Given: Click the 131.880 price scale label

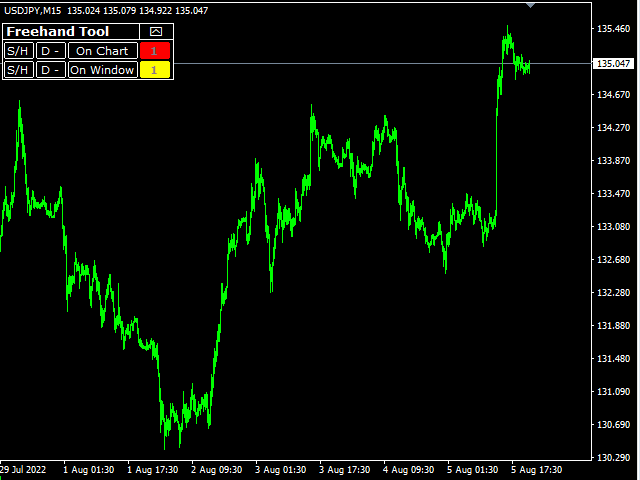Looking at the screenshot, I should tap(613, 326).
